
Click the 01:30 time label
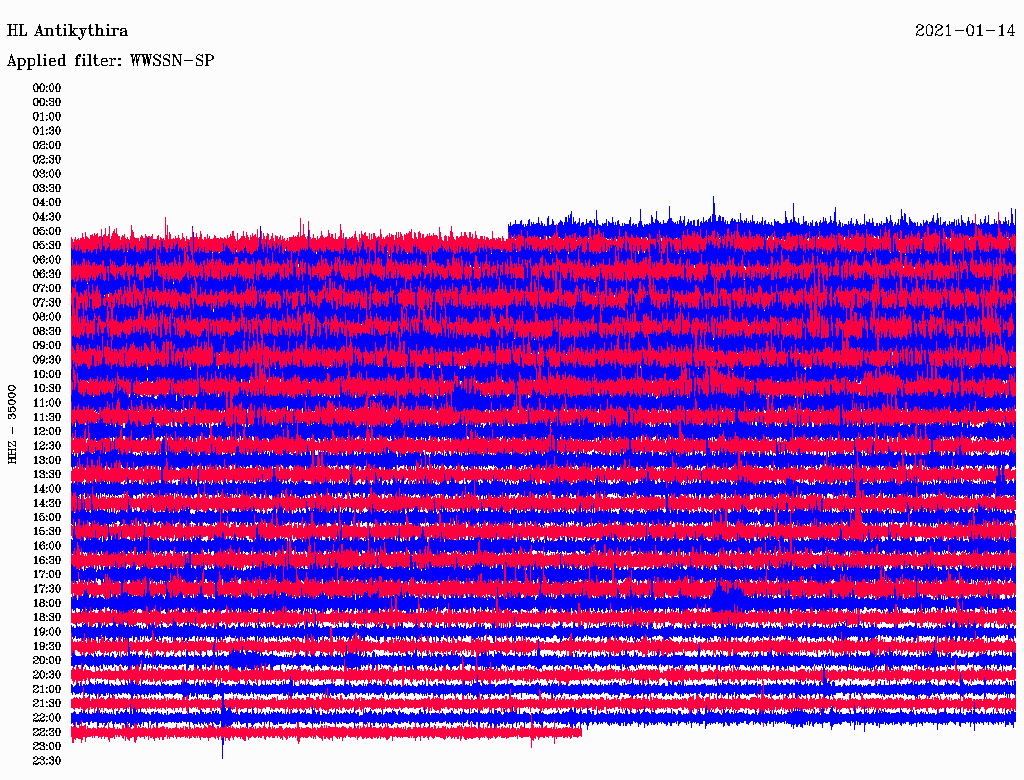click(x=47, y=131)
